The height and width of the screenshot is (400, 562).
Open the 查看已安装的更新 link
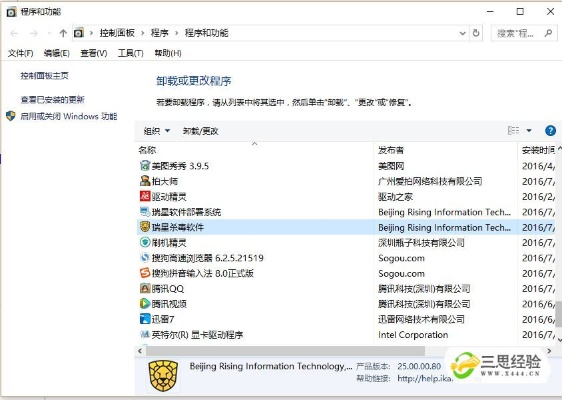coord(53,100)
